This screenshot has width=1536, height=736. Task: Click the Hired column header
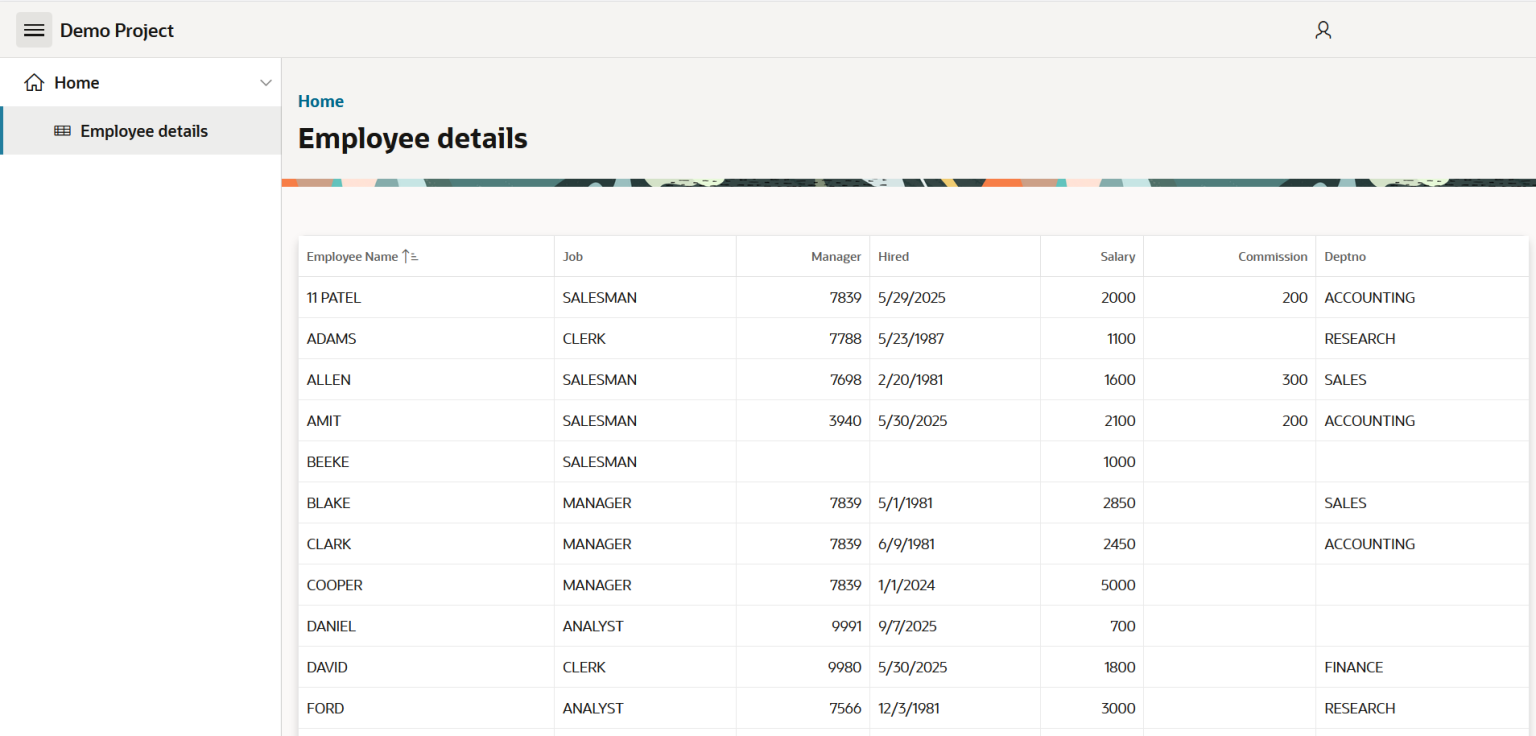(x=893, y=256)
